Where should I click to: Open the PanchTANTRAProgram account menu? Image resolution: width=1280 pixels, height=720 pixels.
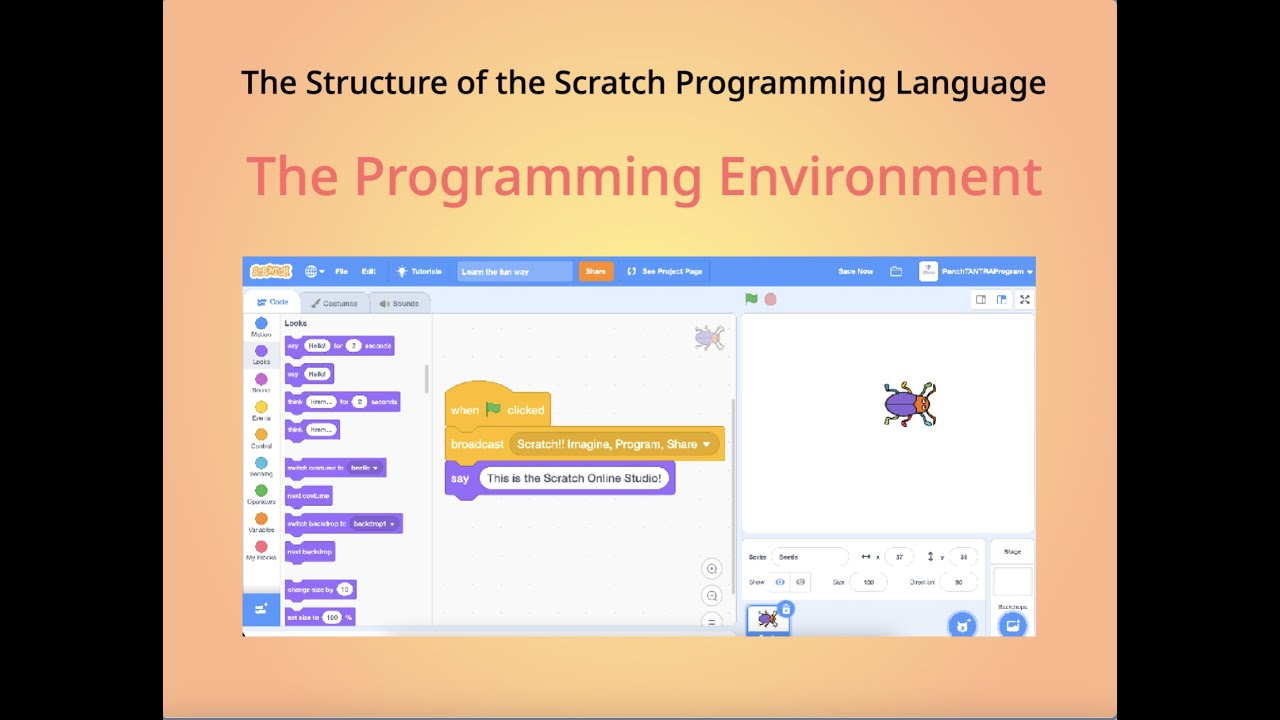point(976,271)
